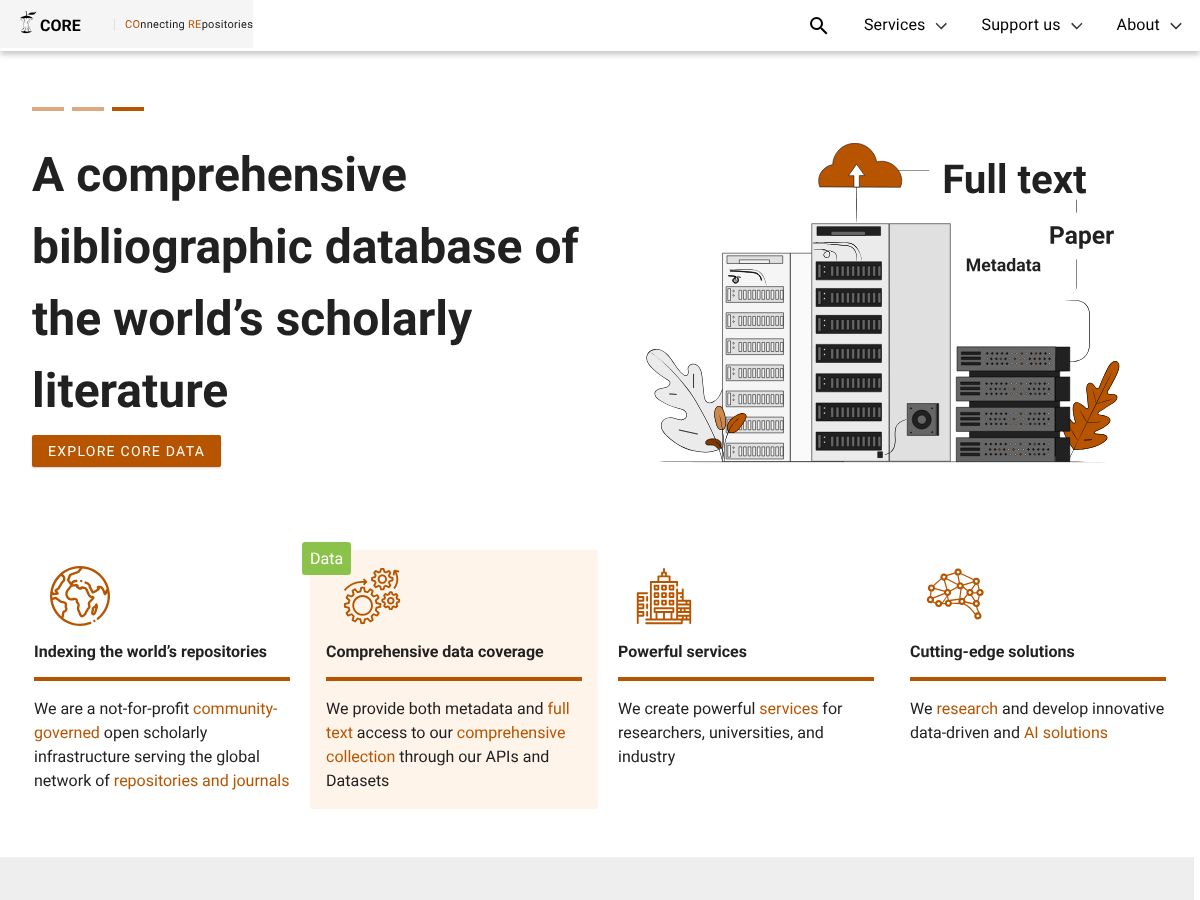Click the Full text label in illustration
Viewport: 1200px width, 900px height.
coord(1014,179)
